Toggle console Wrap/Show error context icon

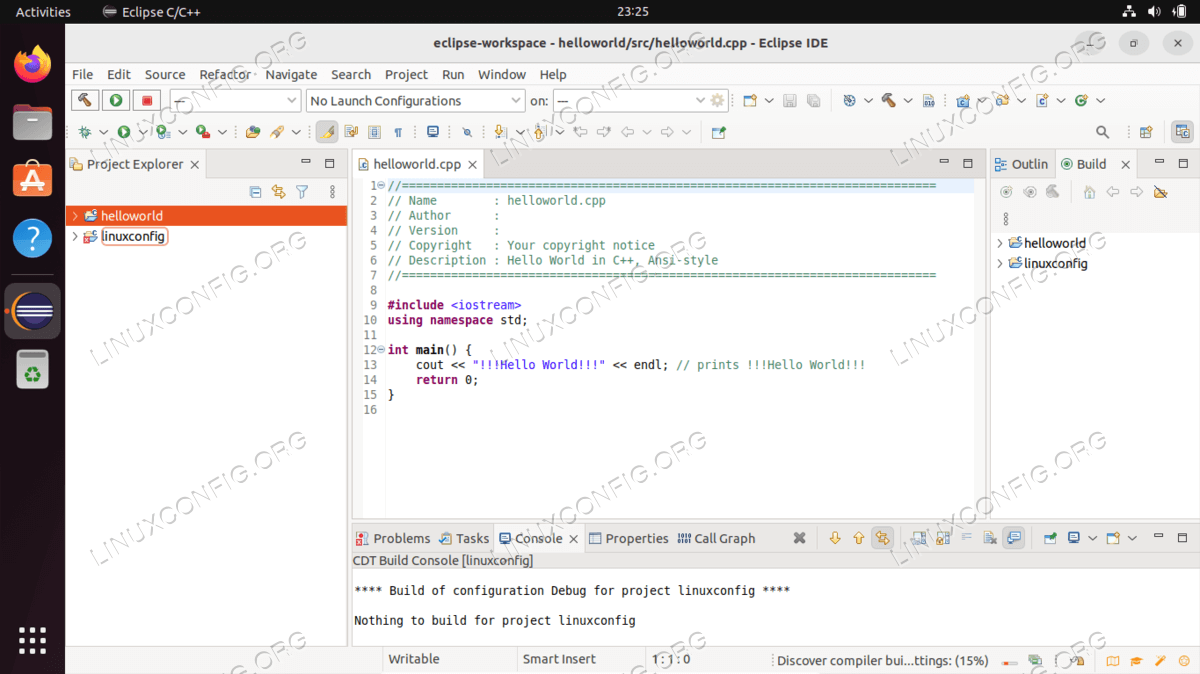(881, 538)
